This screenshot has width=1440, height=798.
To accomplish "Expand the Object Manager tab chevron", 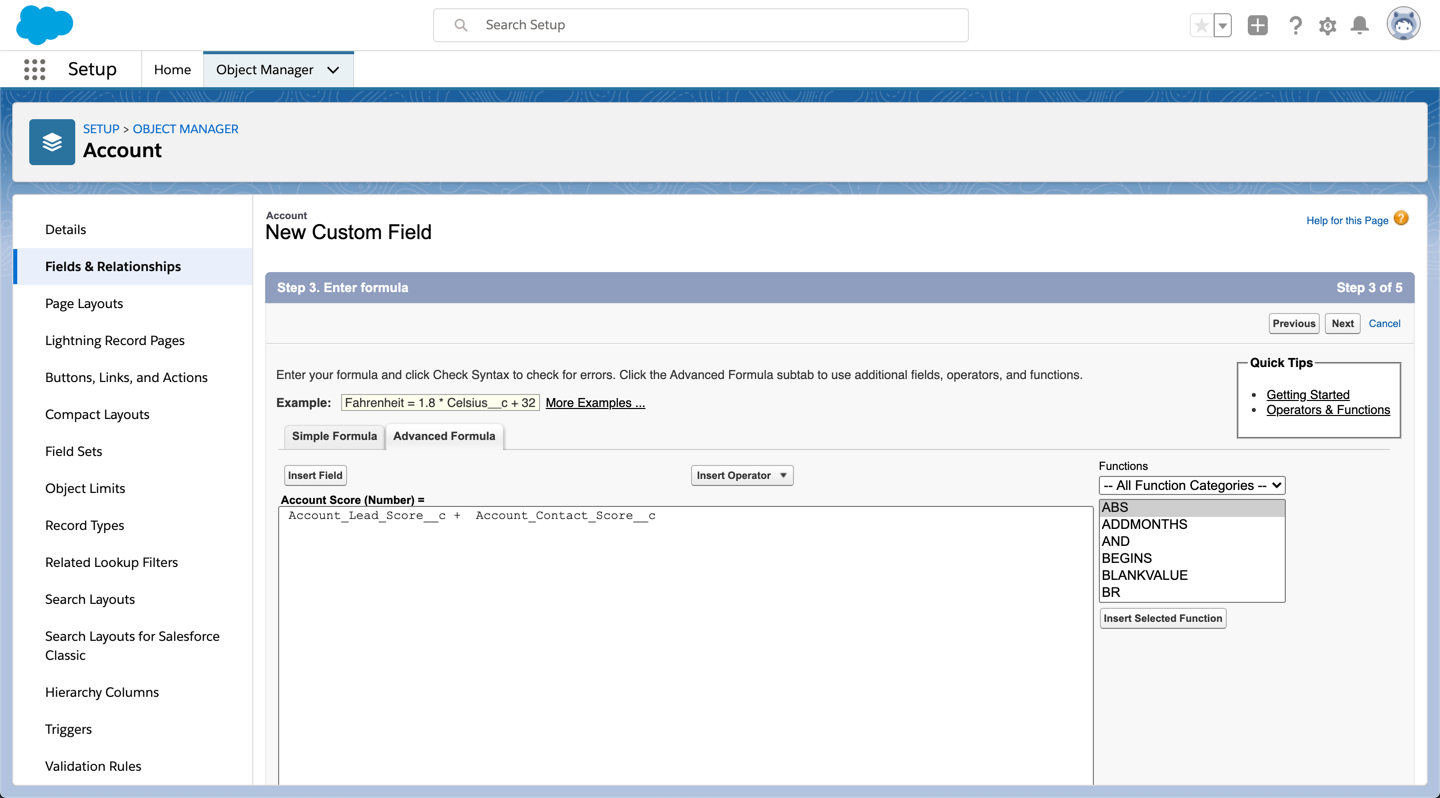I will click(333, 70).
